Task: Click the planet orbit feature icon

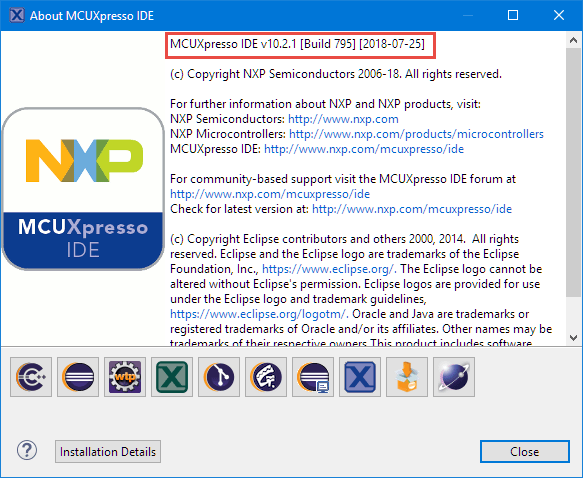Action: [x=454, y=377]
